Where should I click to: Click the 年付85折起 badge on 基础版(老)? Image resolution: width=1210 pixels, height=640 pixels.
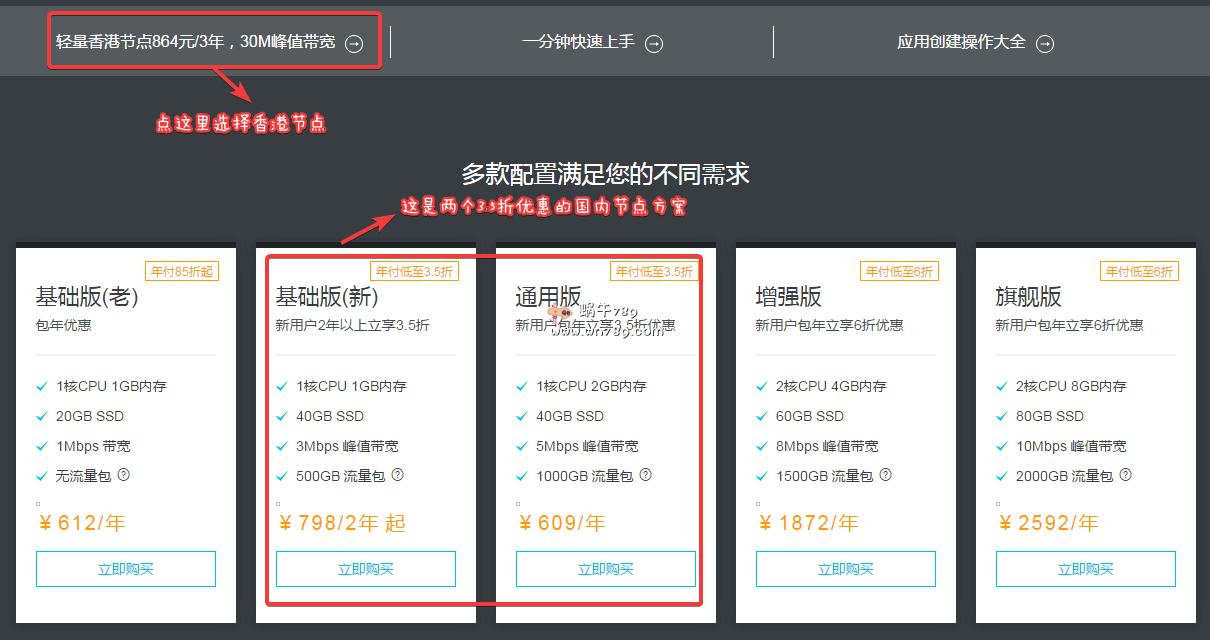tap(181, 271)
